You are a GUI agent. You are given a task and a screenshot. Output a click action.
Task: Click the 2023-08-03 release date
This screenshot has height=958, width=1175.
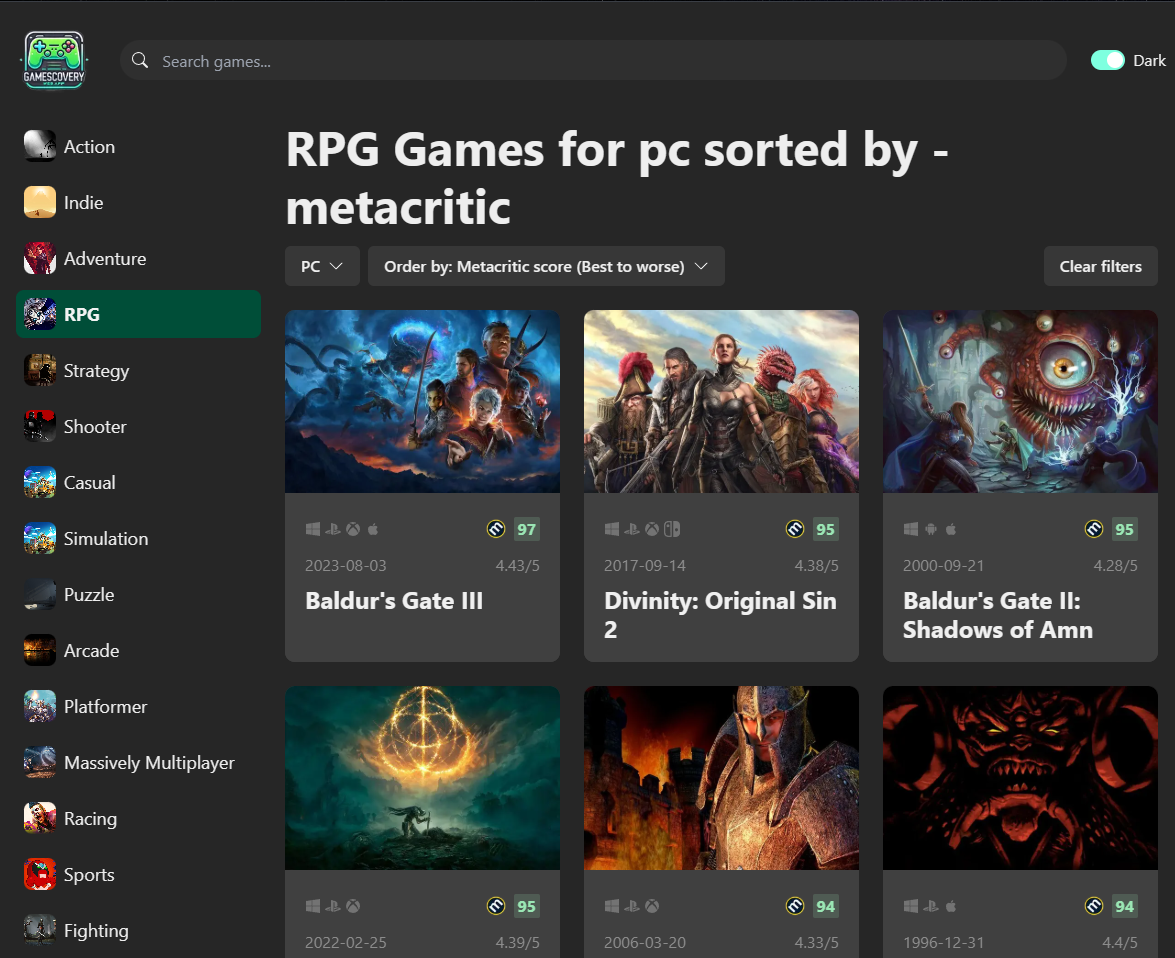(x=345, y=566)
